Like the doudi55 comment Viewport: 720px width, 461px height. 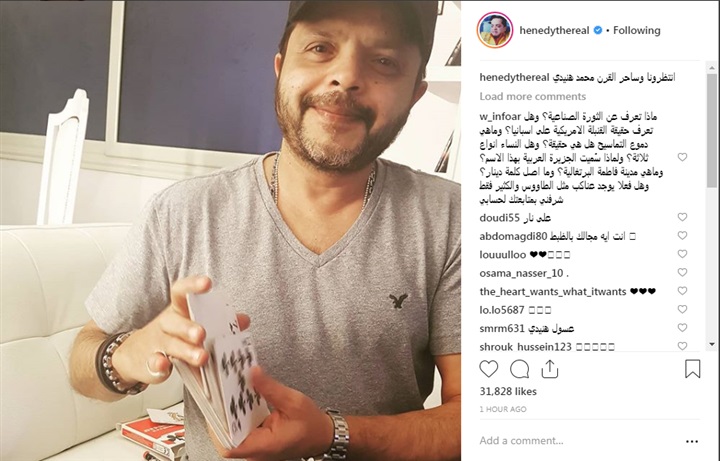682,217
